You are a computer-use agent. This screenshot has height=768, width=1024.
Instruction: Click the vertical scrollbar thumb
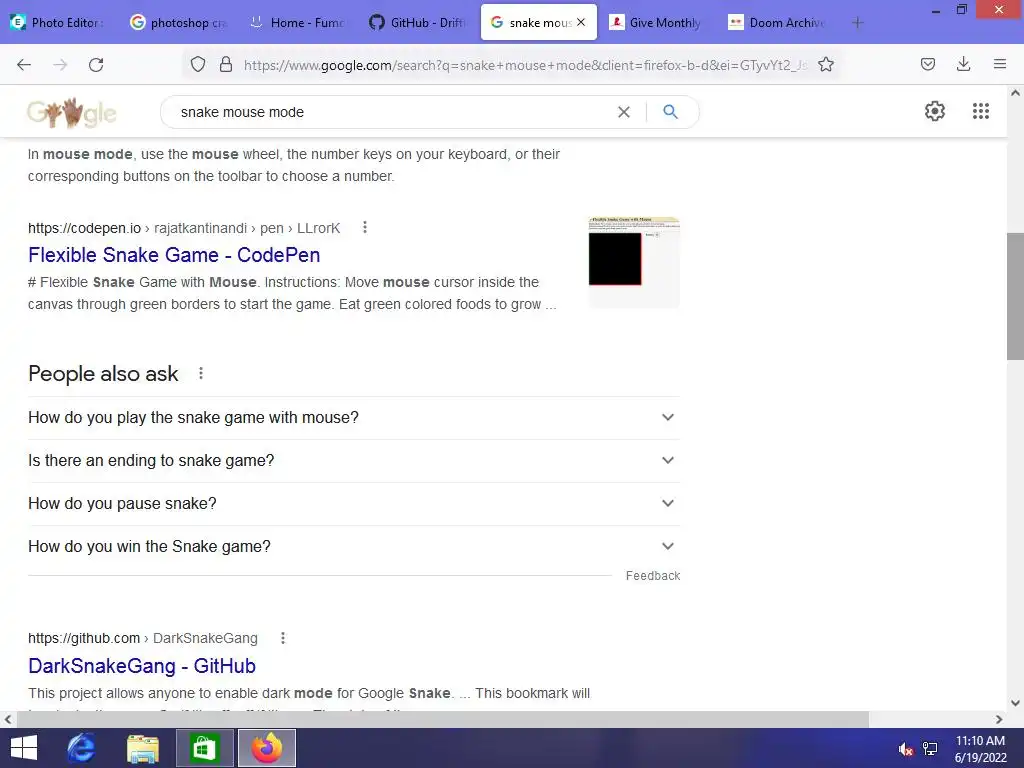pyautogui.click(x=1015, y=296)
